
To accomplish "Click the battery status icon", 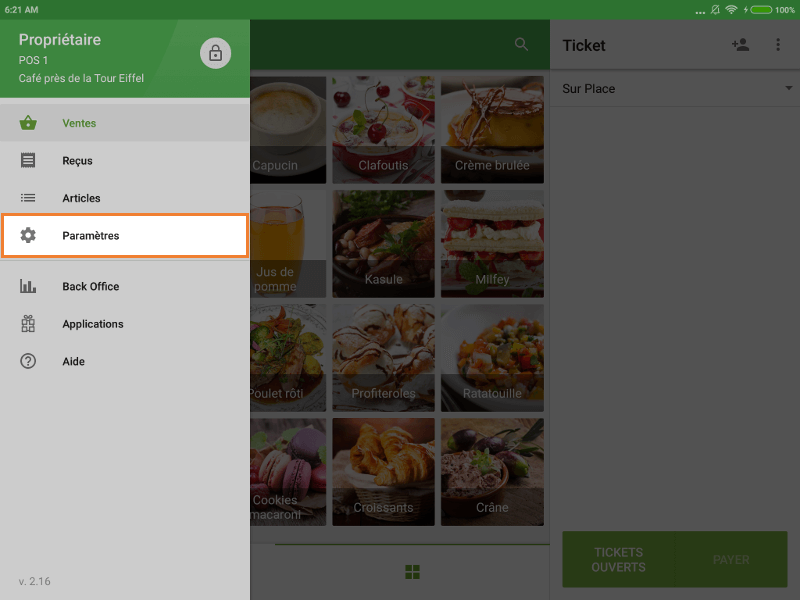I will pos(761,10).
